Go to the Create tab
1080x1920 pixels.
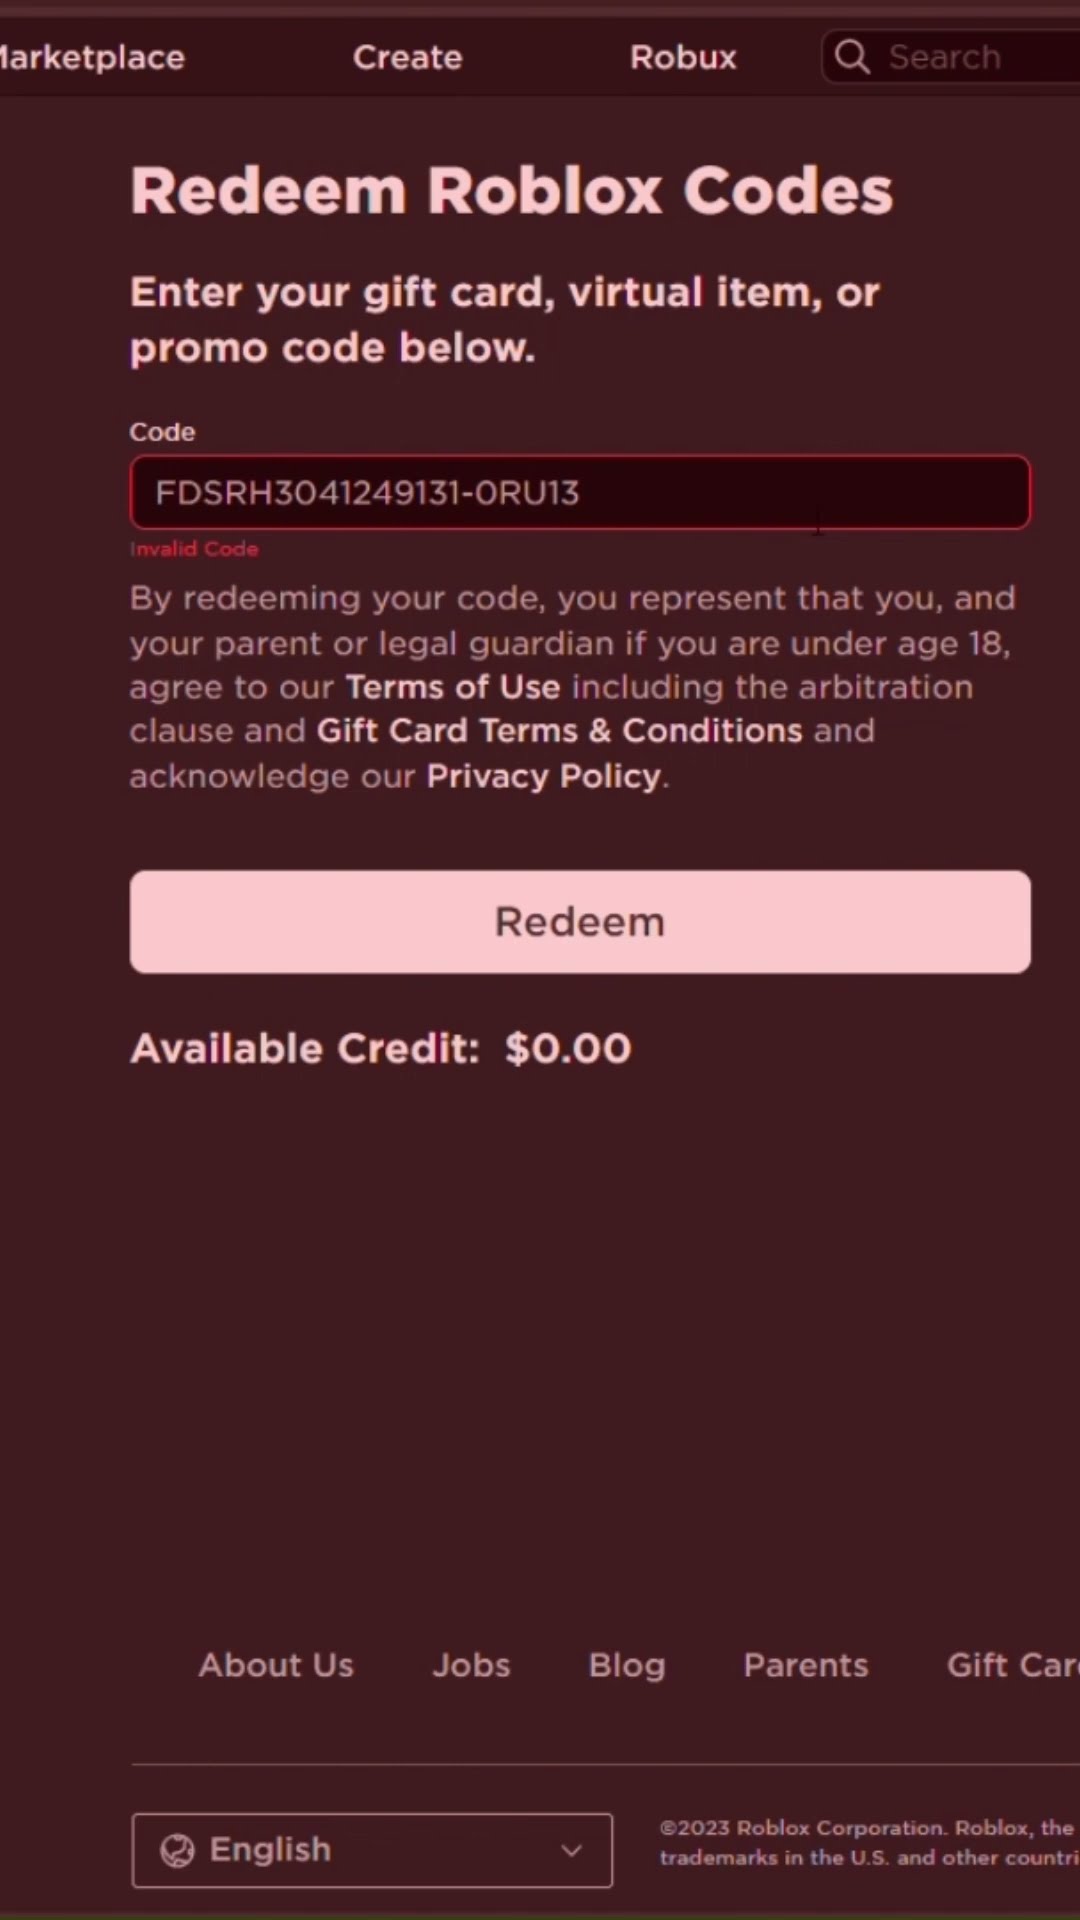[x=408, y=57]
